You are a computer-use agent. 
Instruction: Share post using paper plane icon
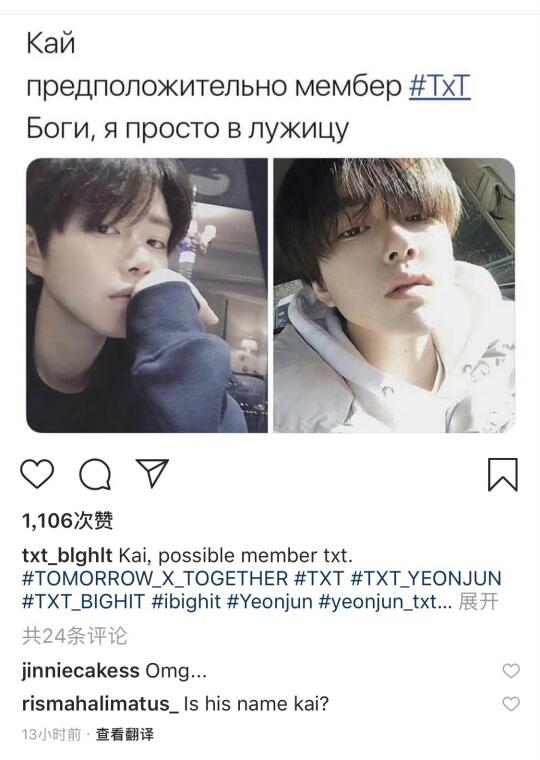152,472
